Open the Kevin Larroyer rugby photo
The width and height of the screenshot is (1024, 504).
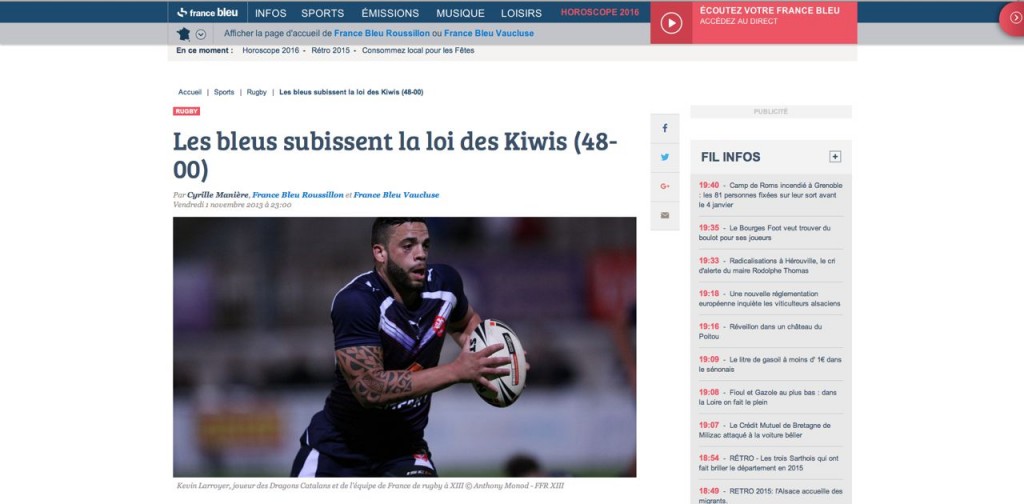tap(404, 347)
